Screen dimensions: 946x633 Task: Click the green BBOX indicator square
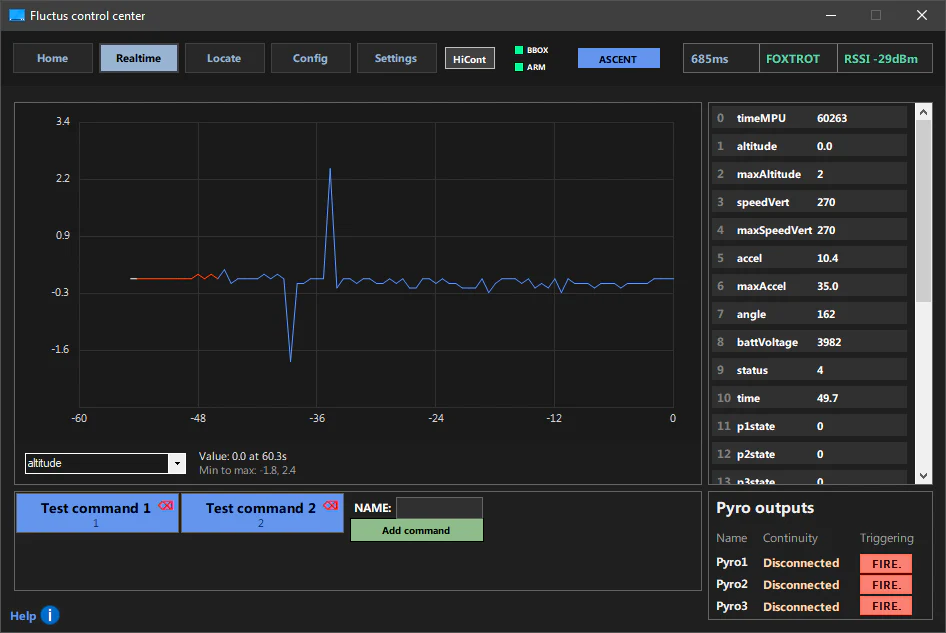click(519, 50)
